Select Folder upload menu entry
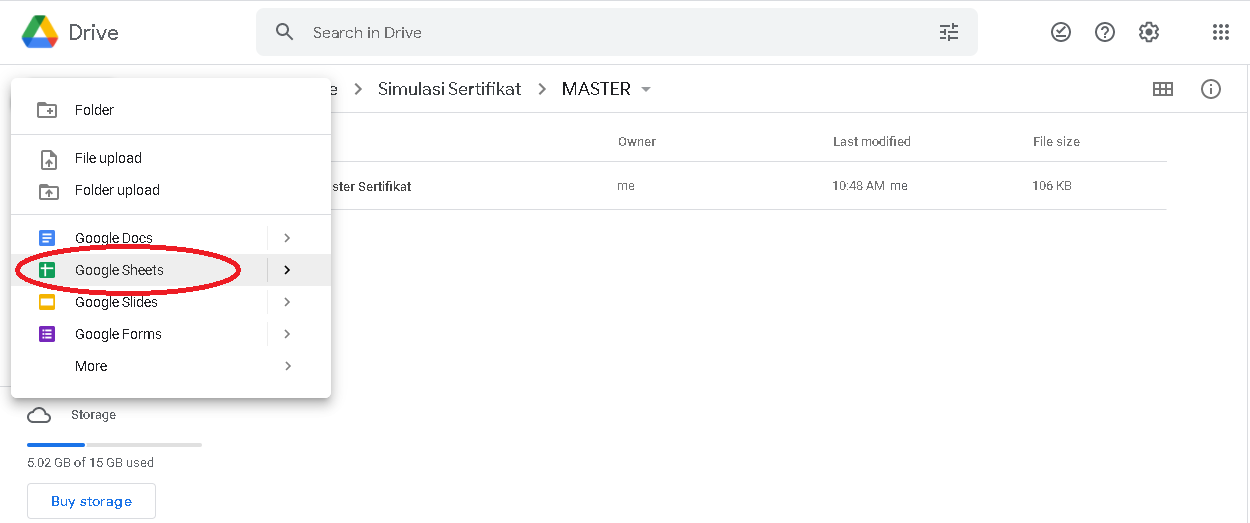The width and height of the screenshot is (1250, 523). tap(171, 190)
